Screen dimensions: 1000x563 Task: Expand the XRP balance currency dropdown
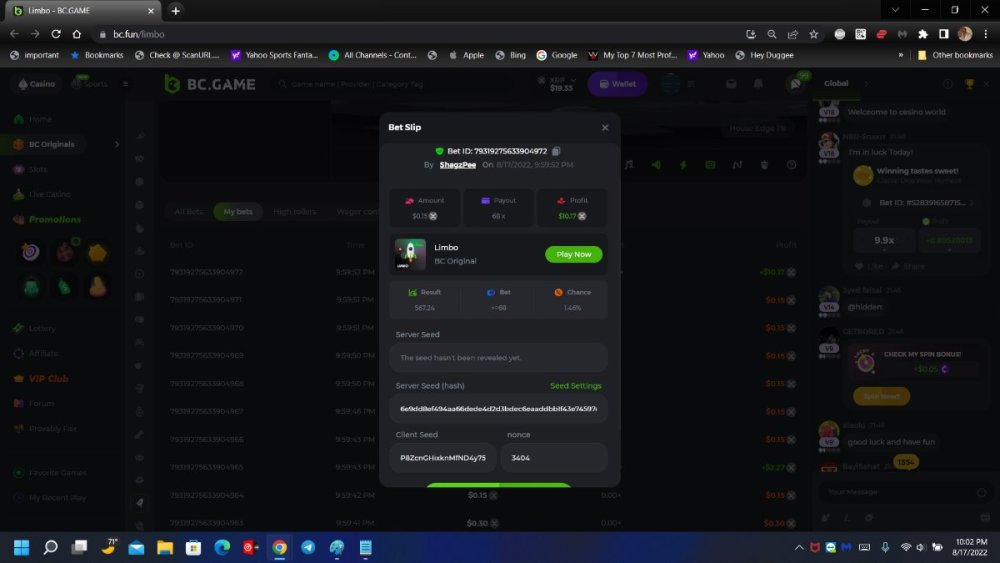573,79
